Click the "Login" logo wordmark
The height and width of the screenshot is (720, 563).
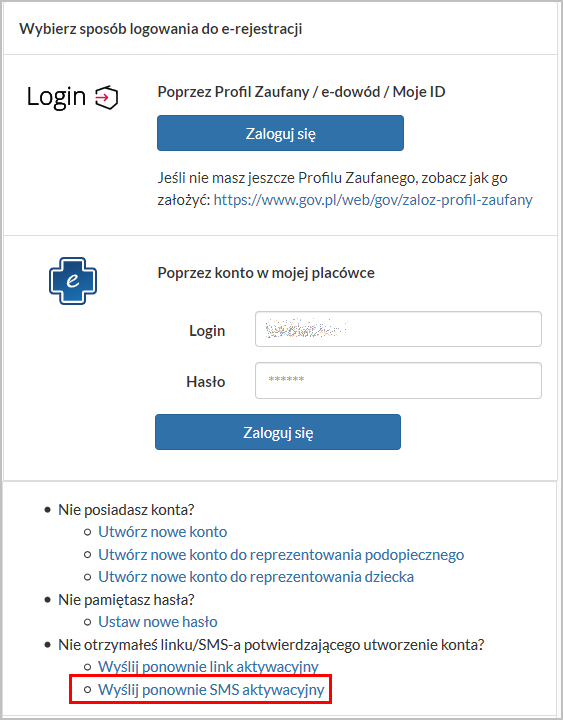coord(56,97)
